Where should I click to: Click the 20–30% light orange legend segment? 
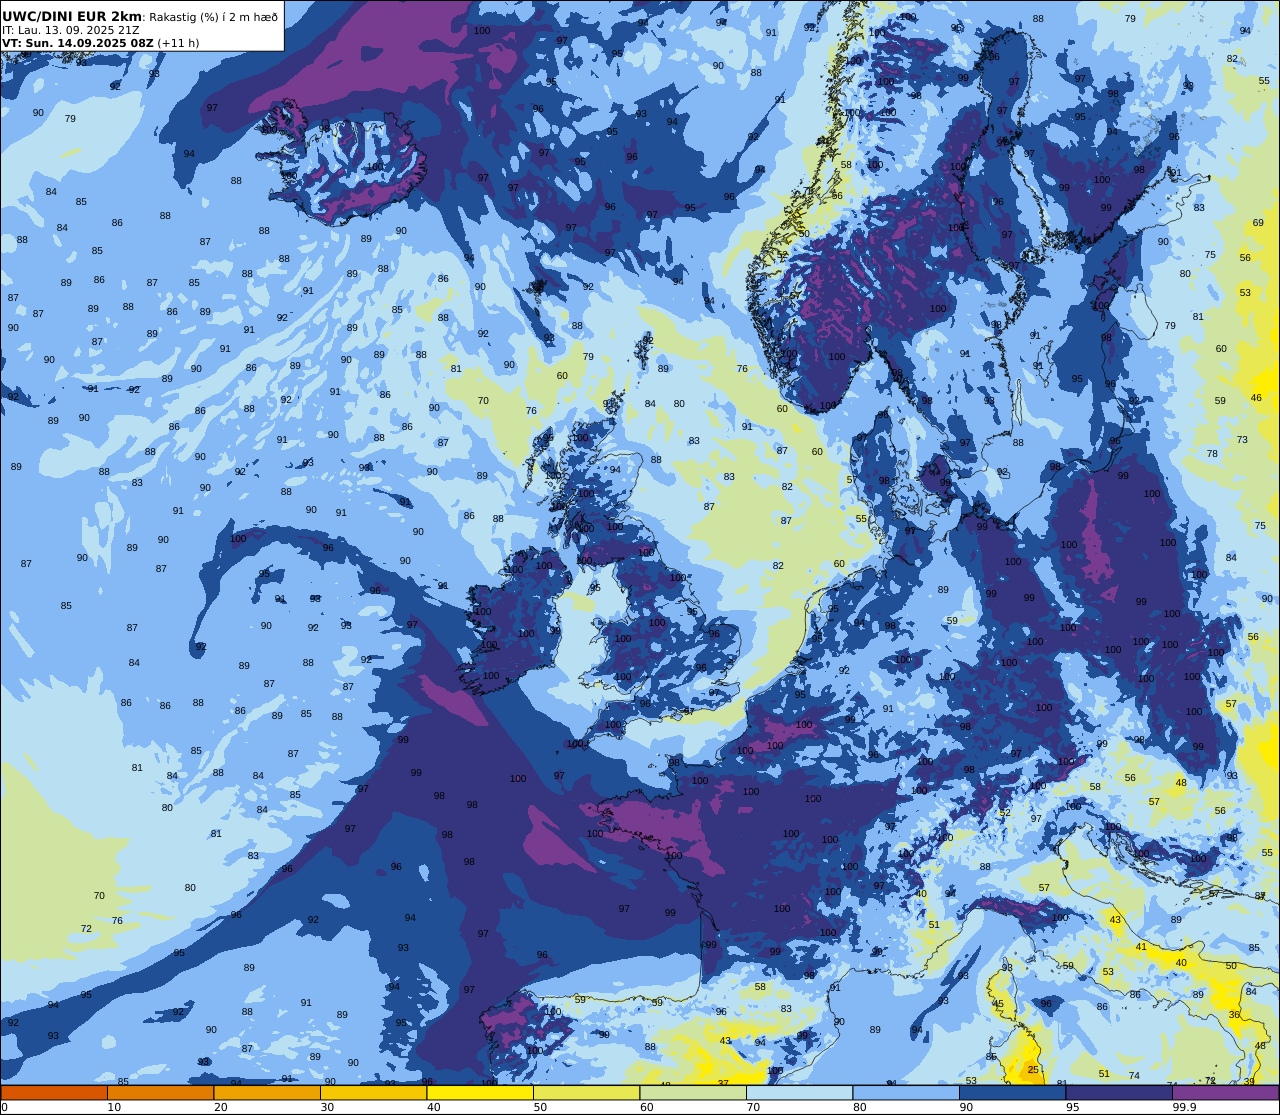coord(267,1092)
